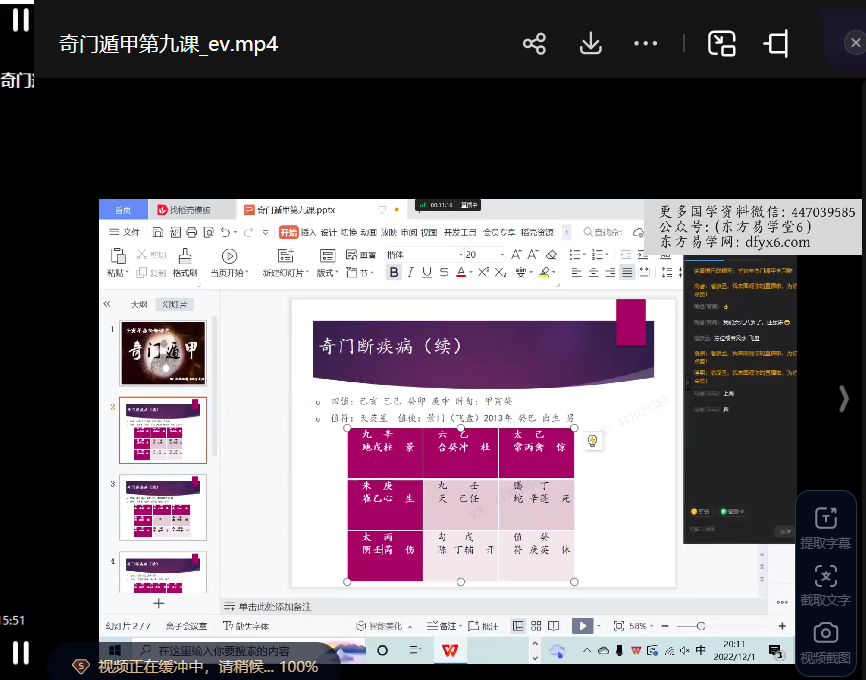Toggle underline formatting in WPS ribbon
Screen dimensions: 866x680
[427, 272]
